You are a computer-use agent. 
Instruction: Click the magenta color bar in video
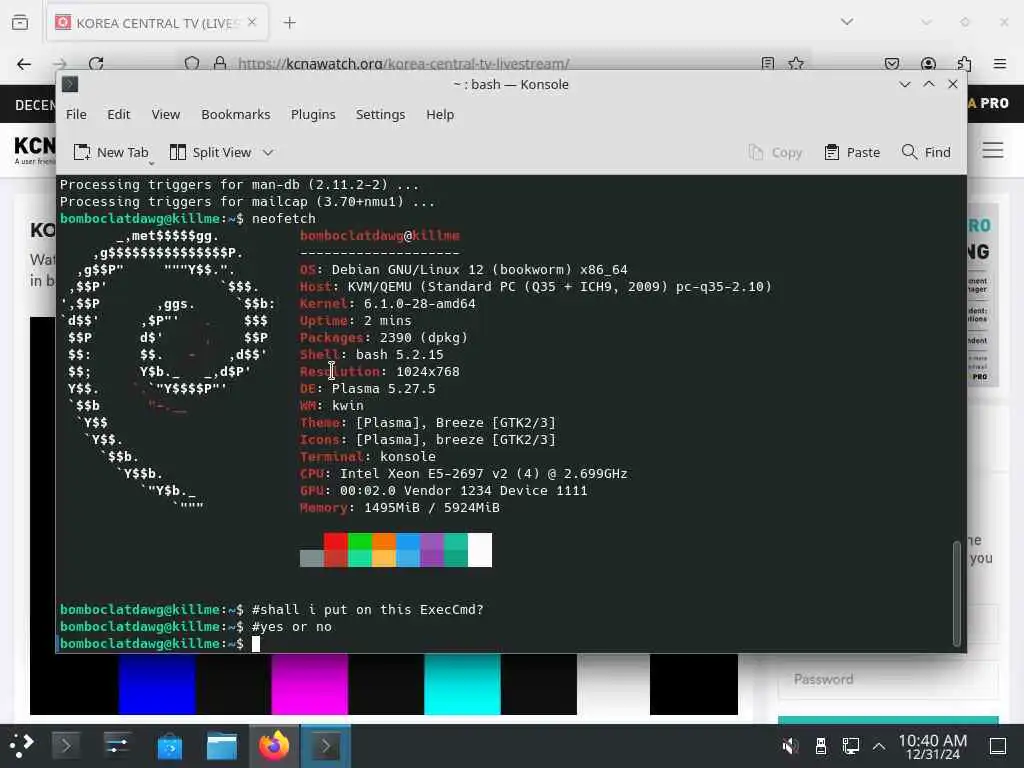[310, 684]
